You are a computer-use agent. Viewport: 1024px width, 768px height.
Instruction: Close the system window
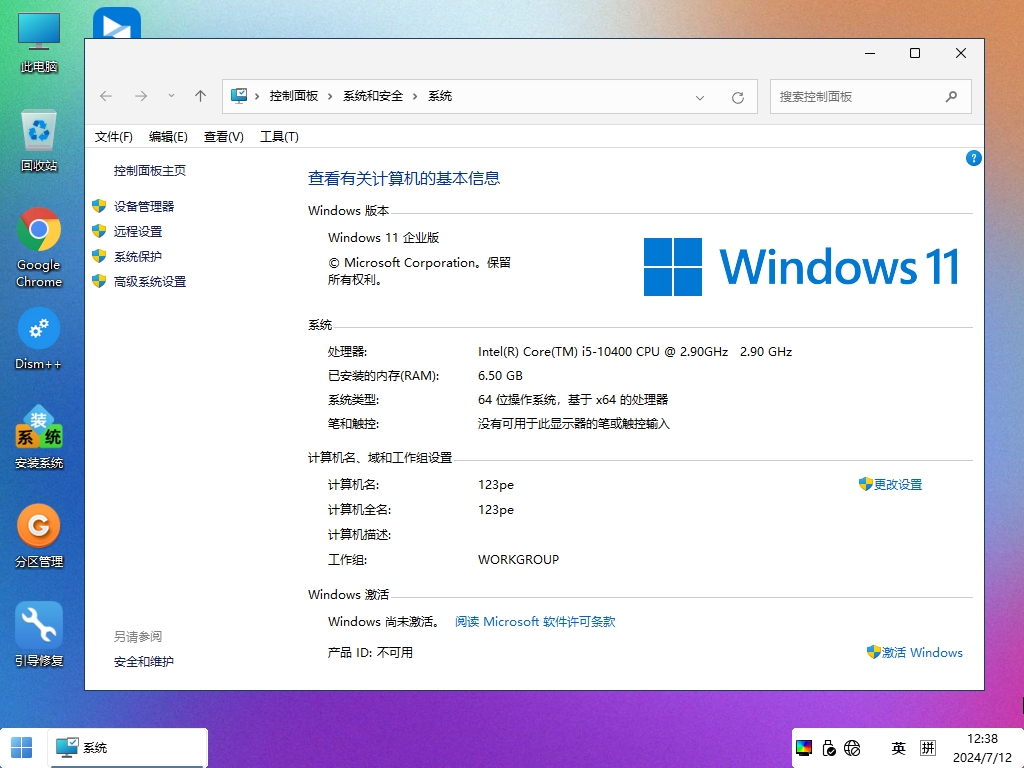click(x=961, y=54)
